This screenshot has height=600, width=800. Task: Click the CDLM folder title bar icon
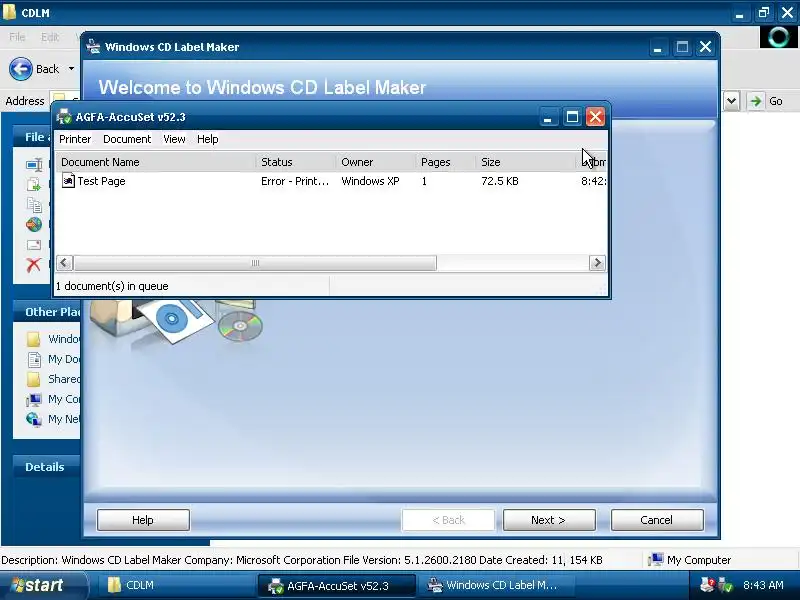coord(9,12)
